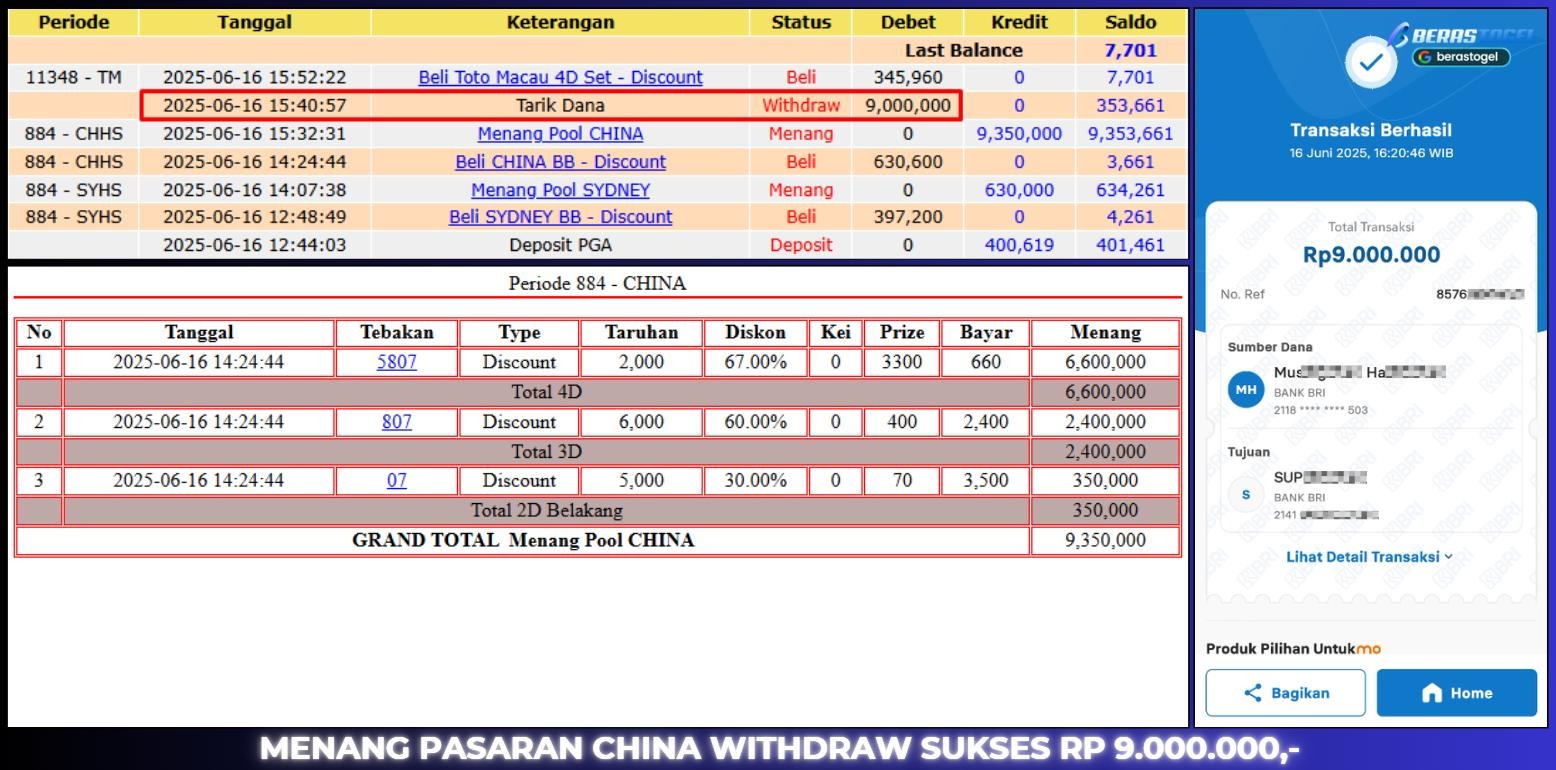Open Beli Toto Macau 4D Set - Discount link

(560, 77)
